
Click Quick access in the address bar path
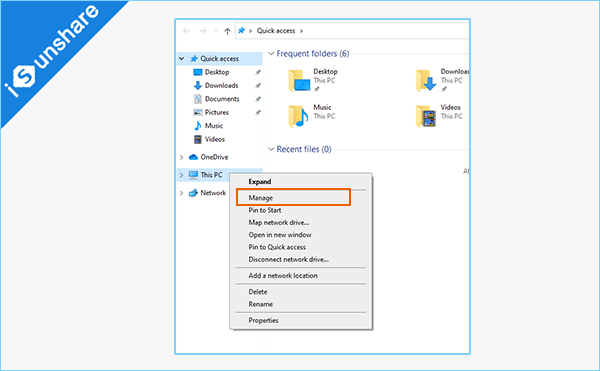click(x=276, y=31)
